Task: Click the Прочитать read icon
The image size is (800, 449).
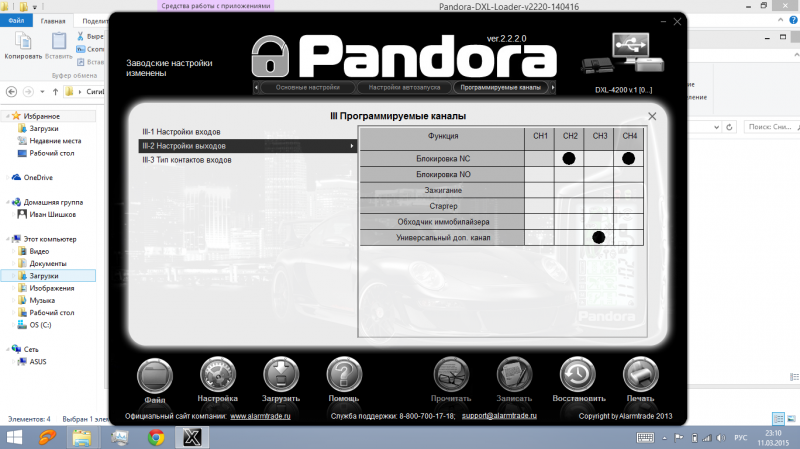Action: [451, 376]
